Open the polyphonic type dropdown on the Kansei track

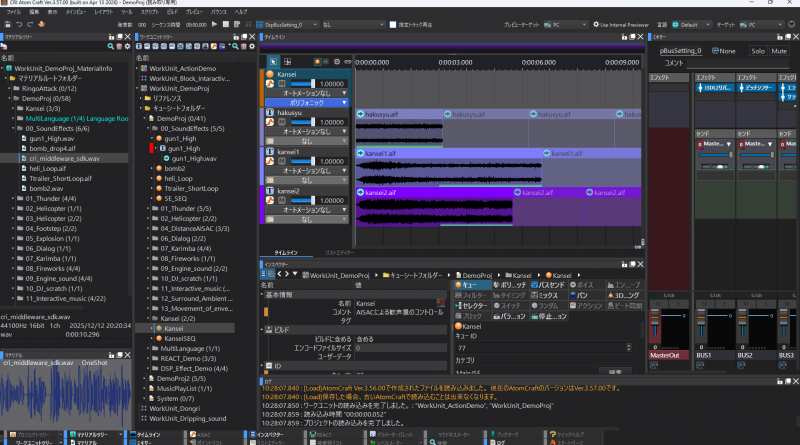[307, 103]
